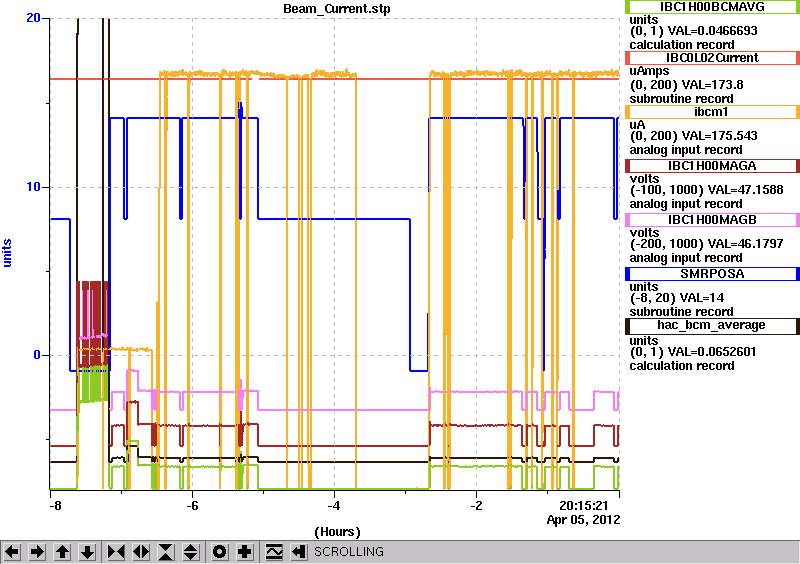
Task: Select the SMRPOSA blue legend label
Action: 712,274
